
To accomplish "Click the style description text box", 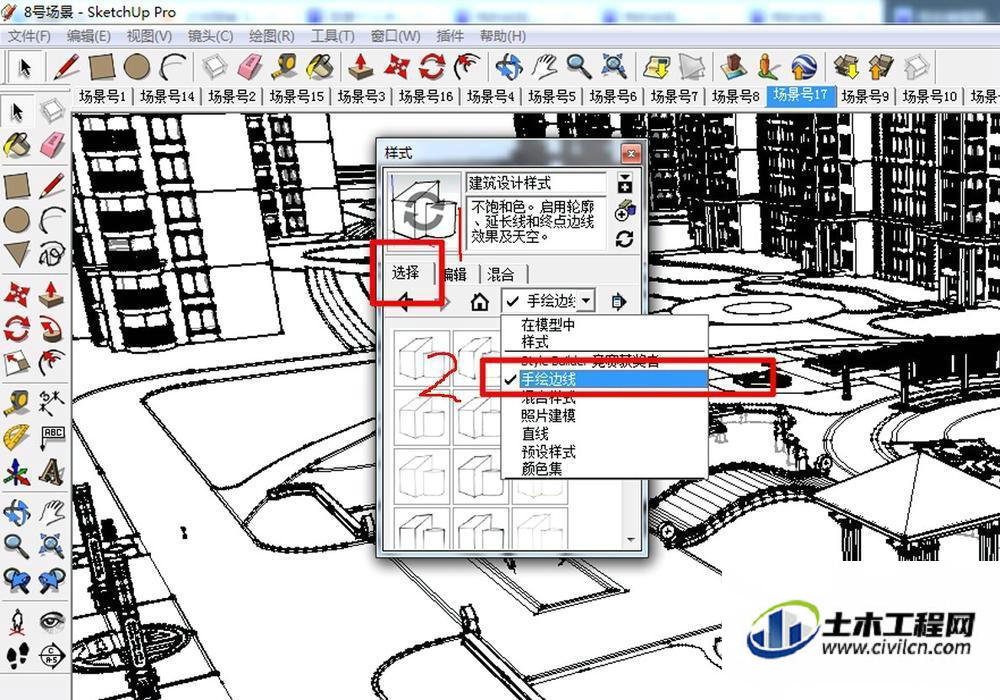I will pos(536,222).
